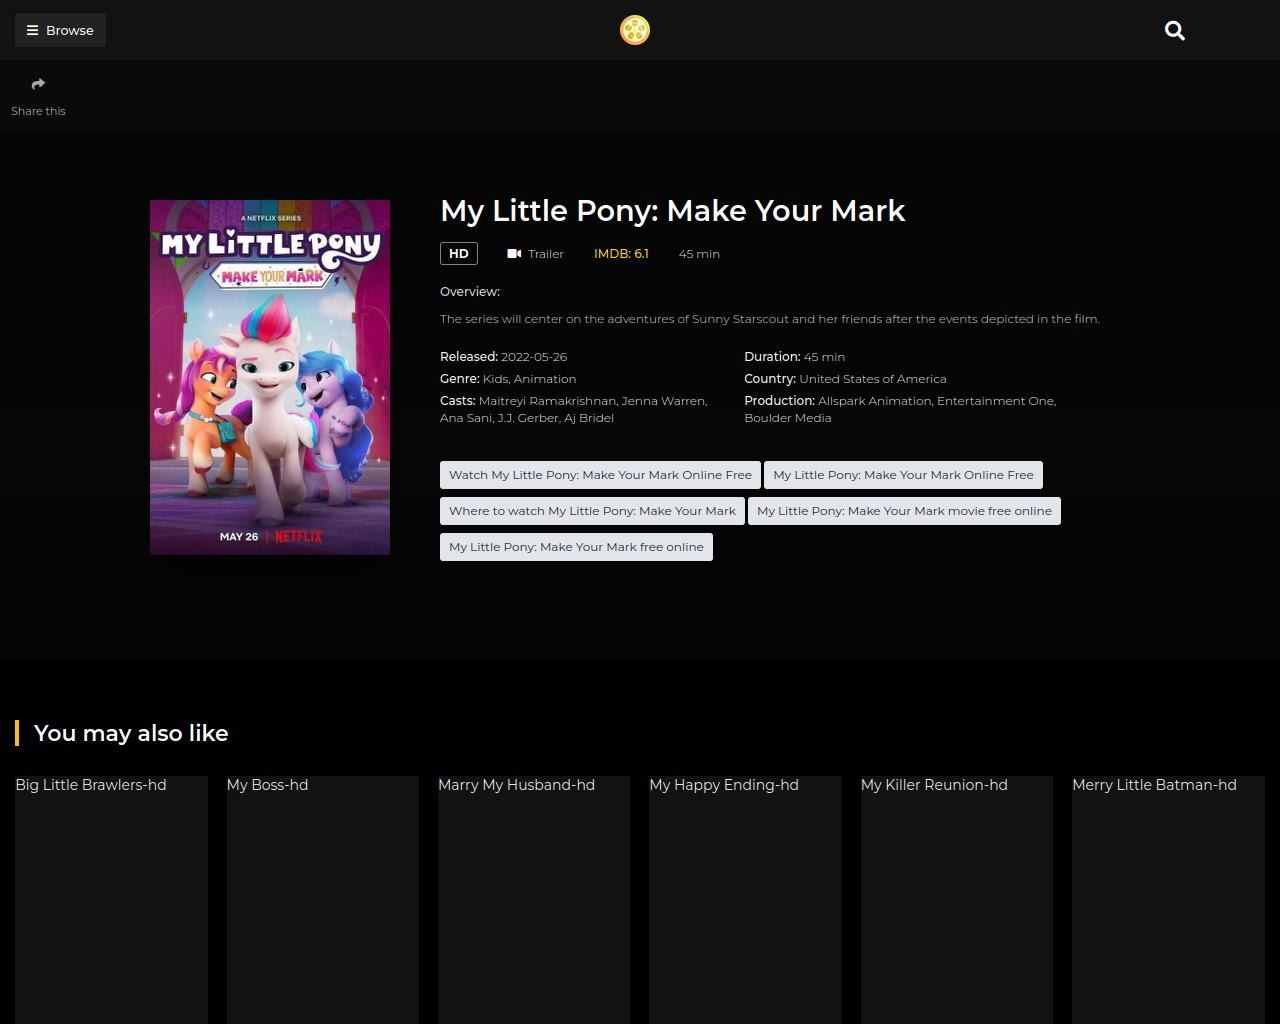
Task: Click the HD quality badge
Action: 459,254
